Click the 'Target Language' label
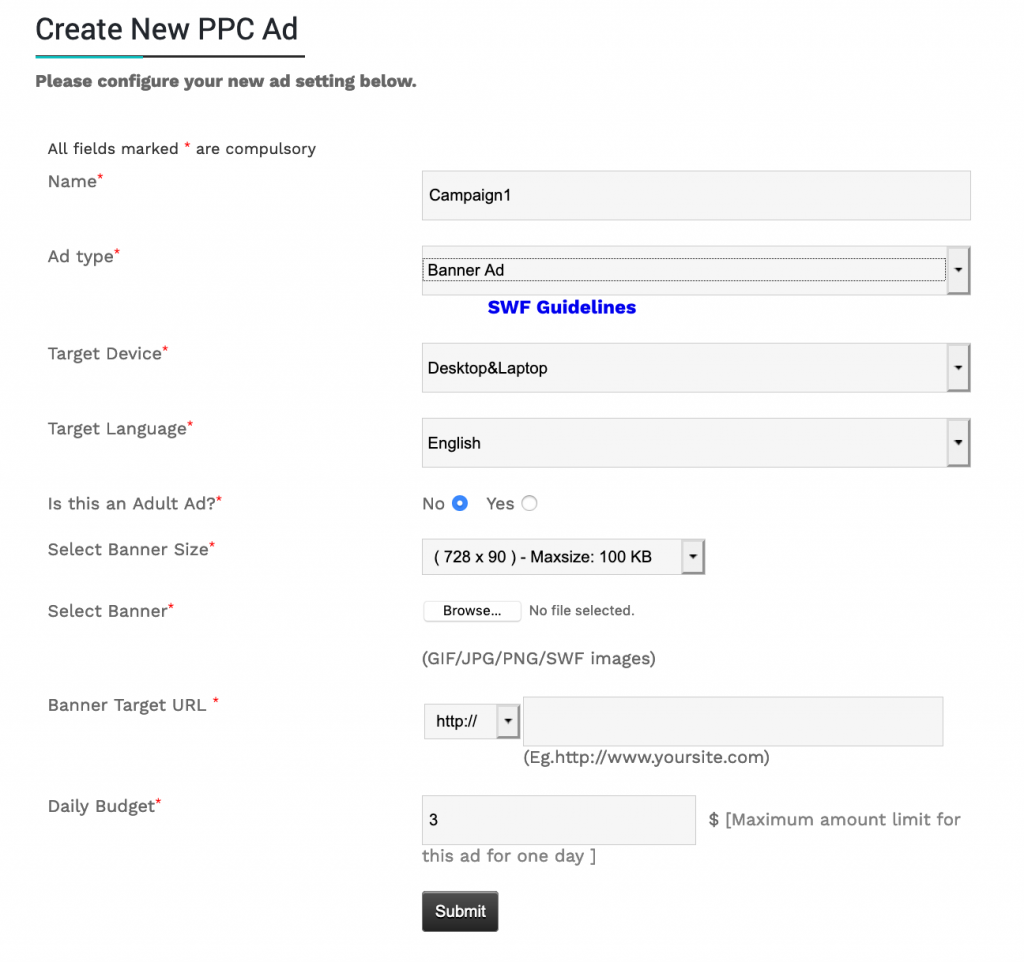Screen dimensions: 1024x962 [x=120, y=428]
